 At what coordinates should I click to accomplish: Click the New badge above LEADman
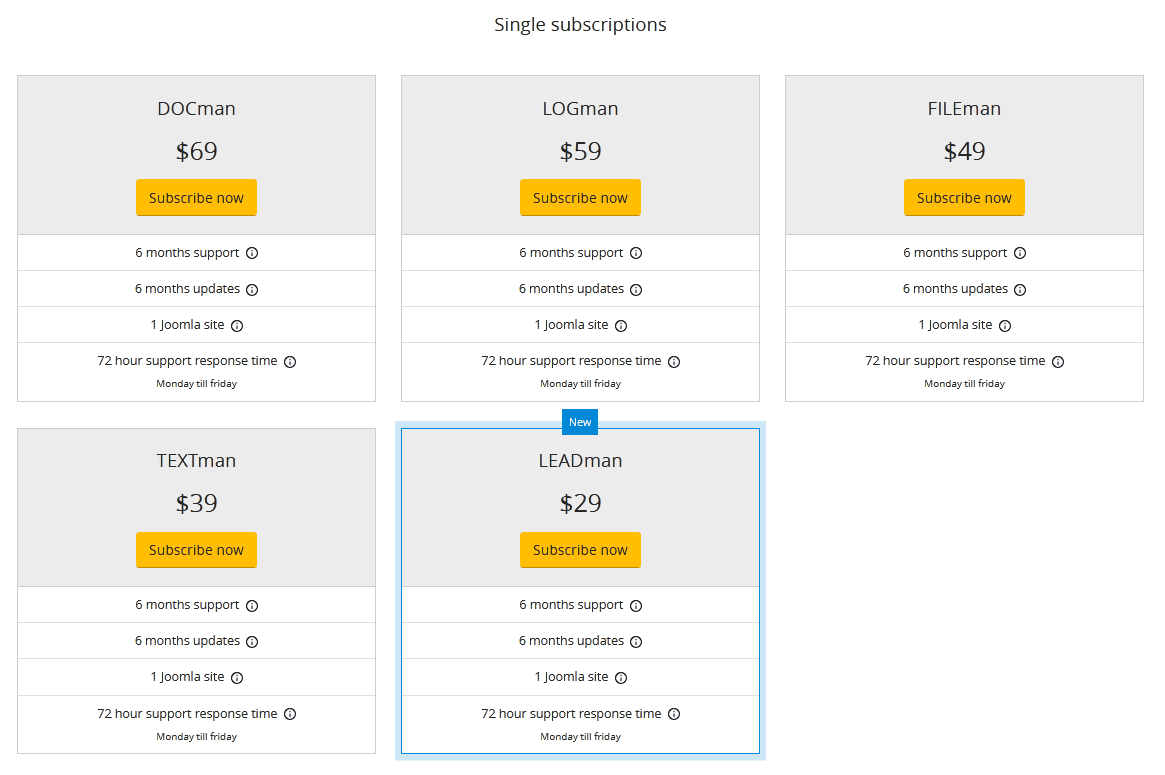pos(580,422)
